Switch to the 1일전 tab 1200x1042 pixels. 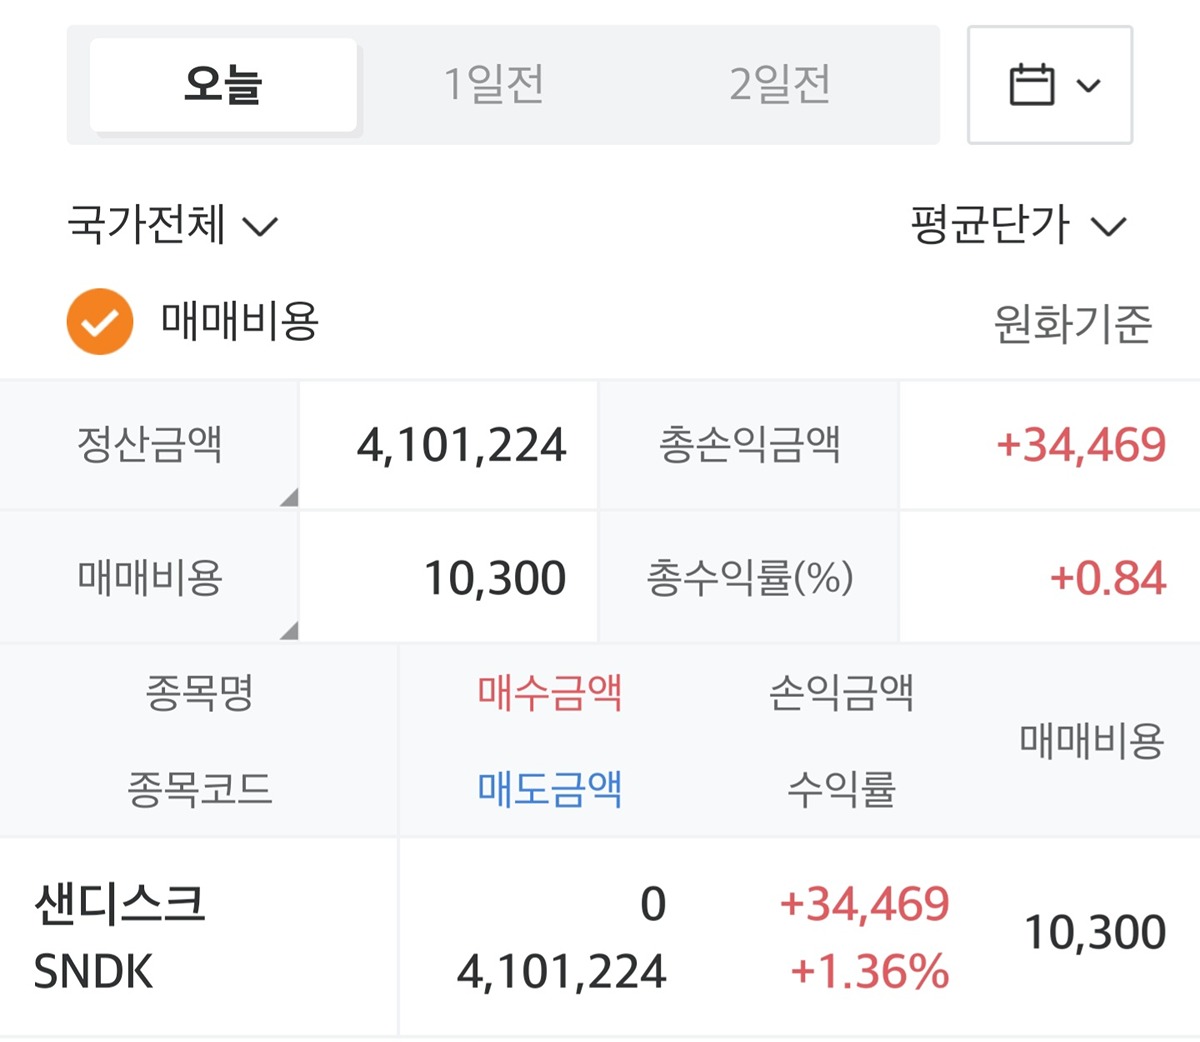(x=494, y=85)
